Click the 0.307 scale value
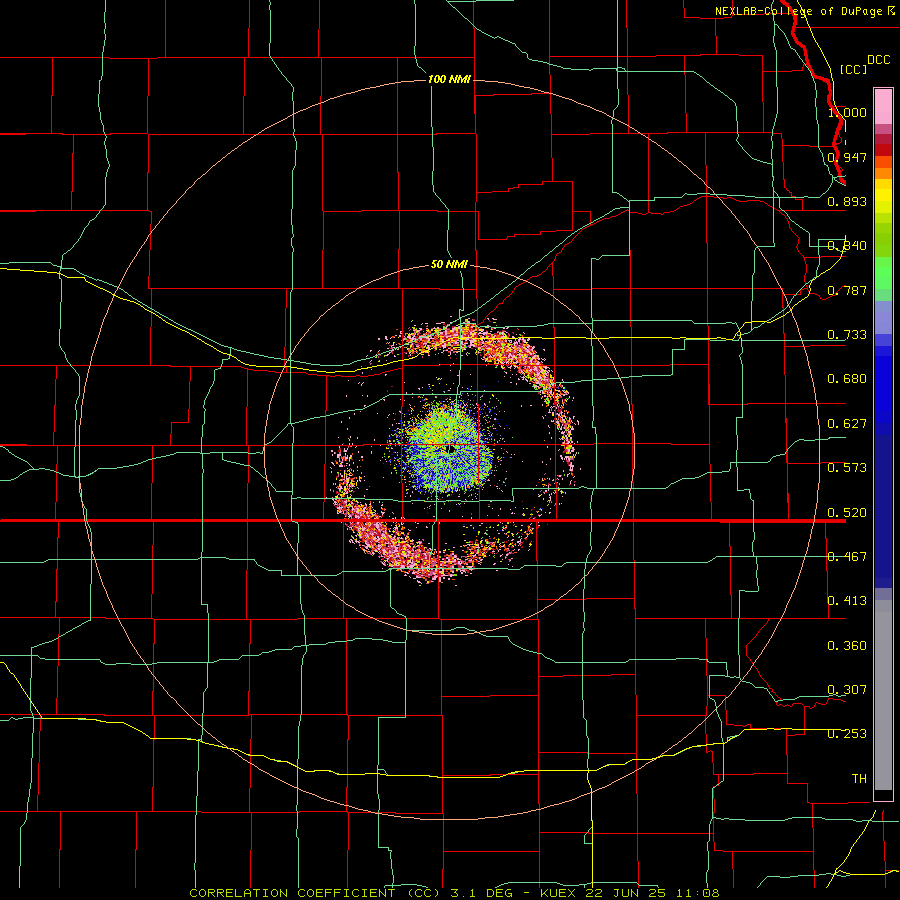Screen dimensions: 900x900 [847, 690]
